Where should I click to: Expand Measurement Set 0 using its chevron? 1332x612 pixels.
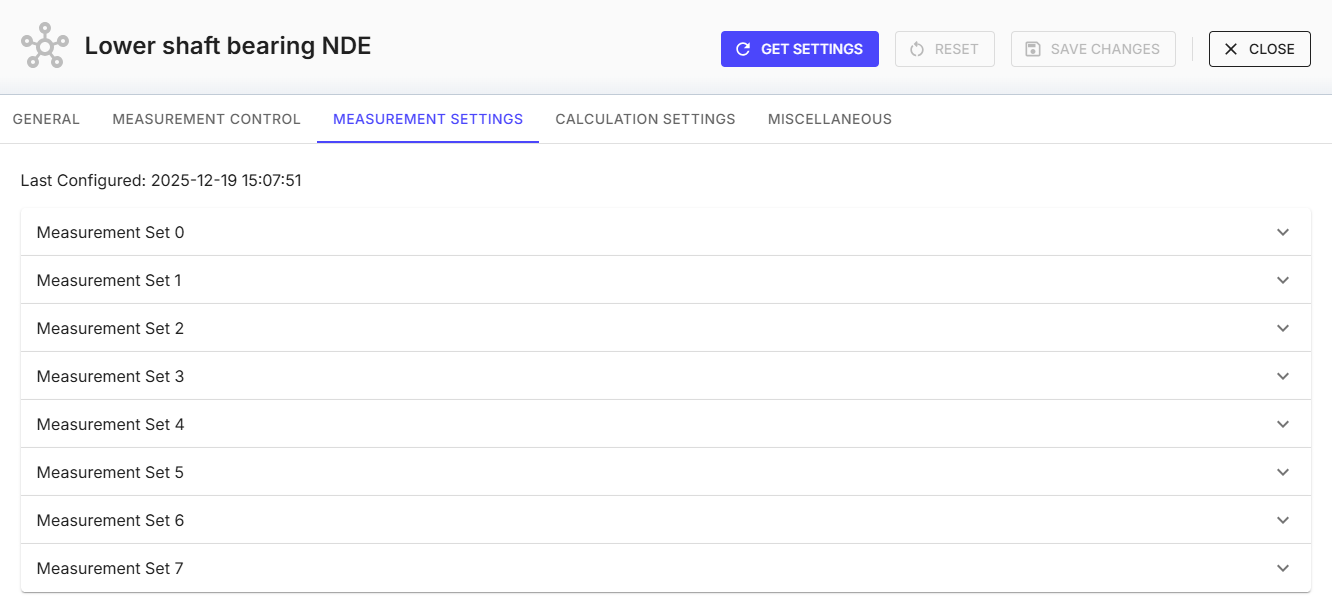1283,232
